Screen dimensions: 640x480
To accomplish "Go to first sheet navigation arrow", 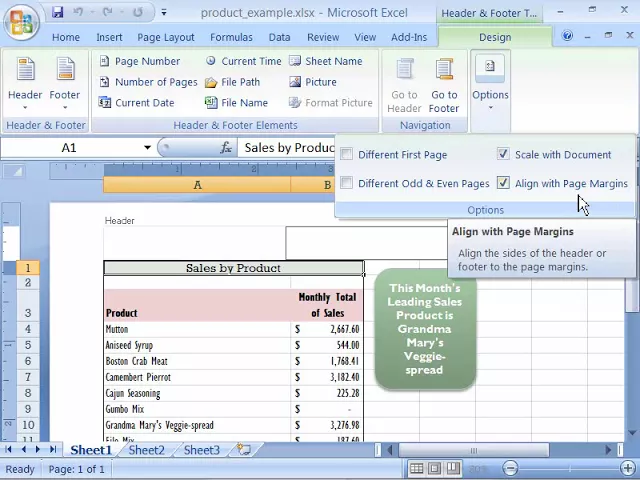I will (x=9, y=449).
